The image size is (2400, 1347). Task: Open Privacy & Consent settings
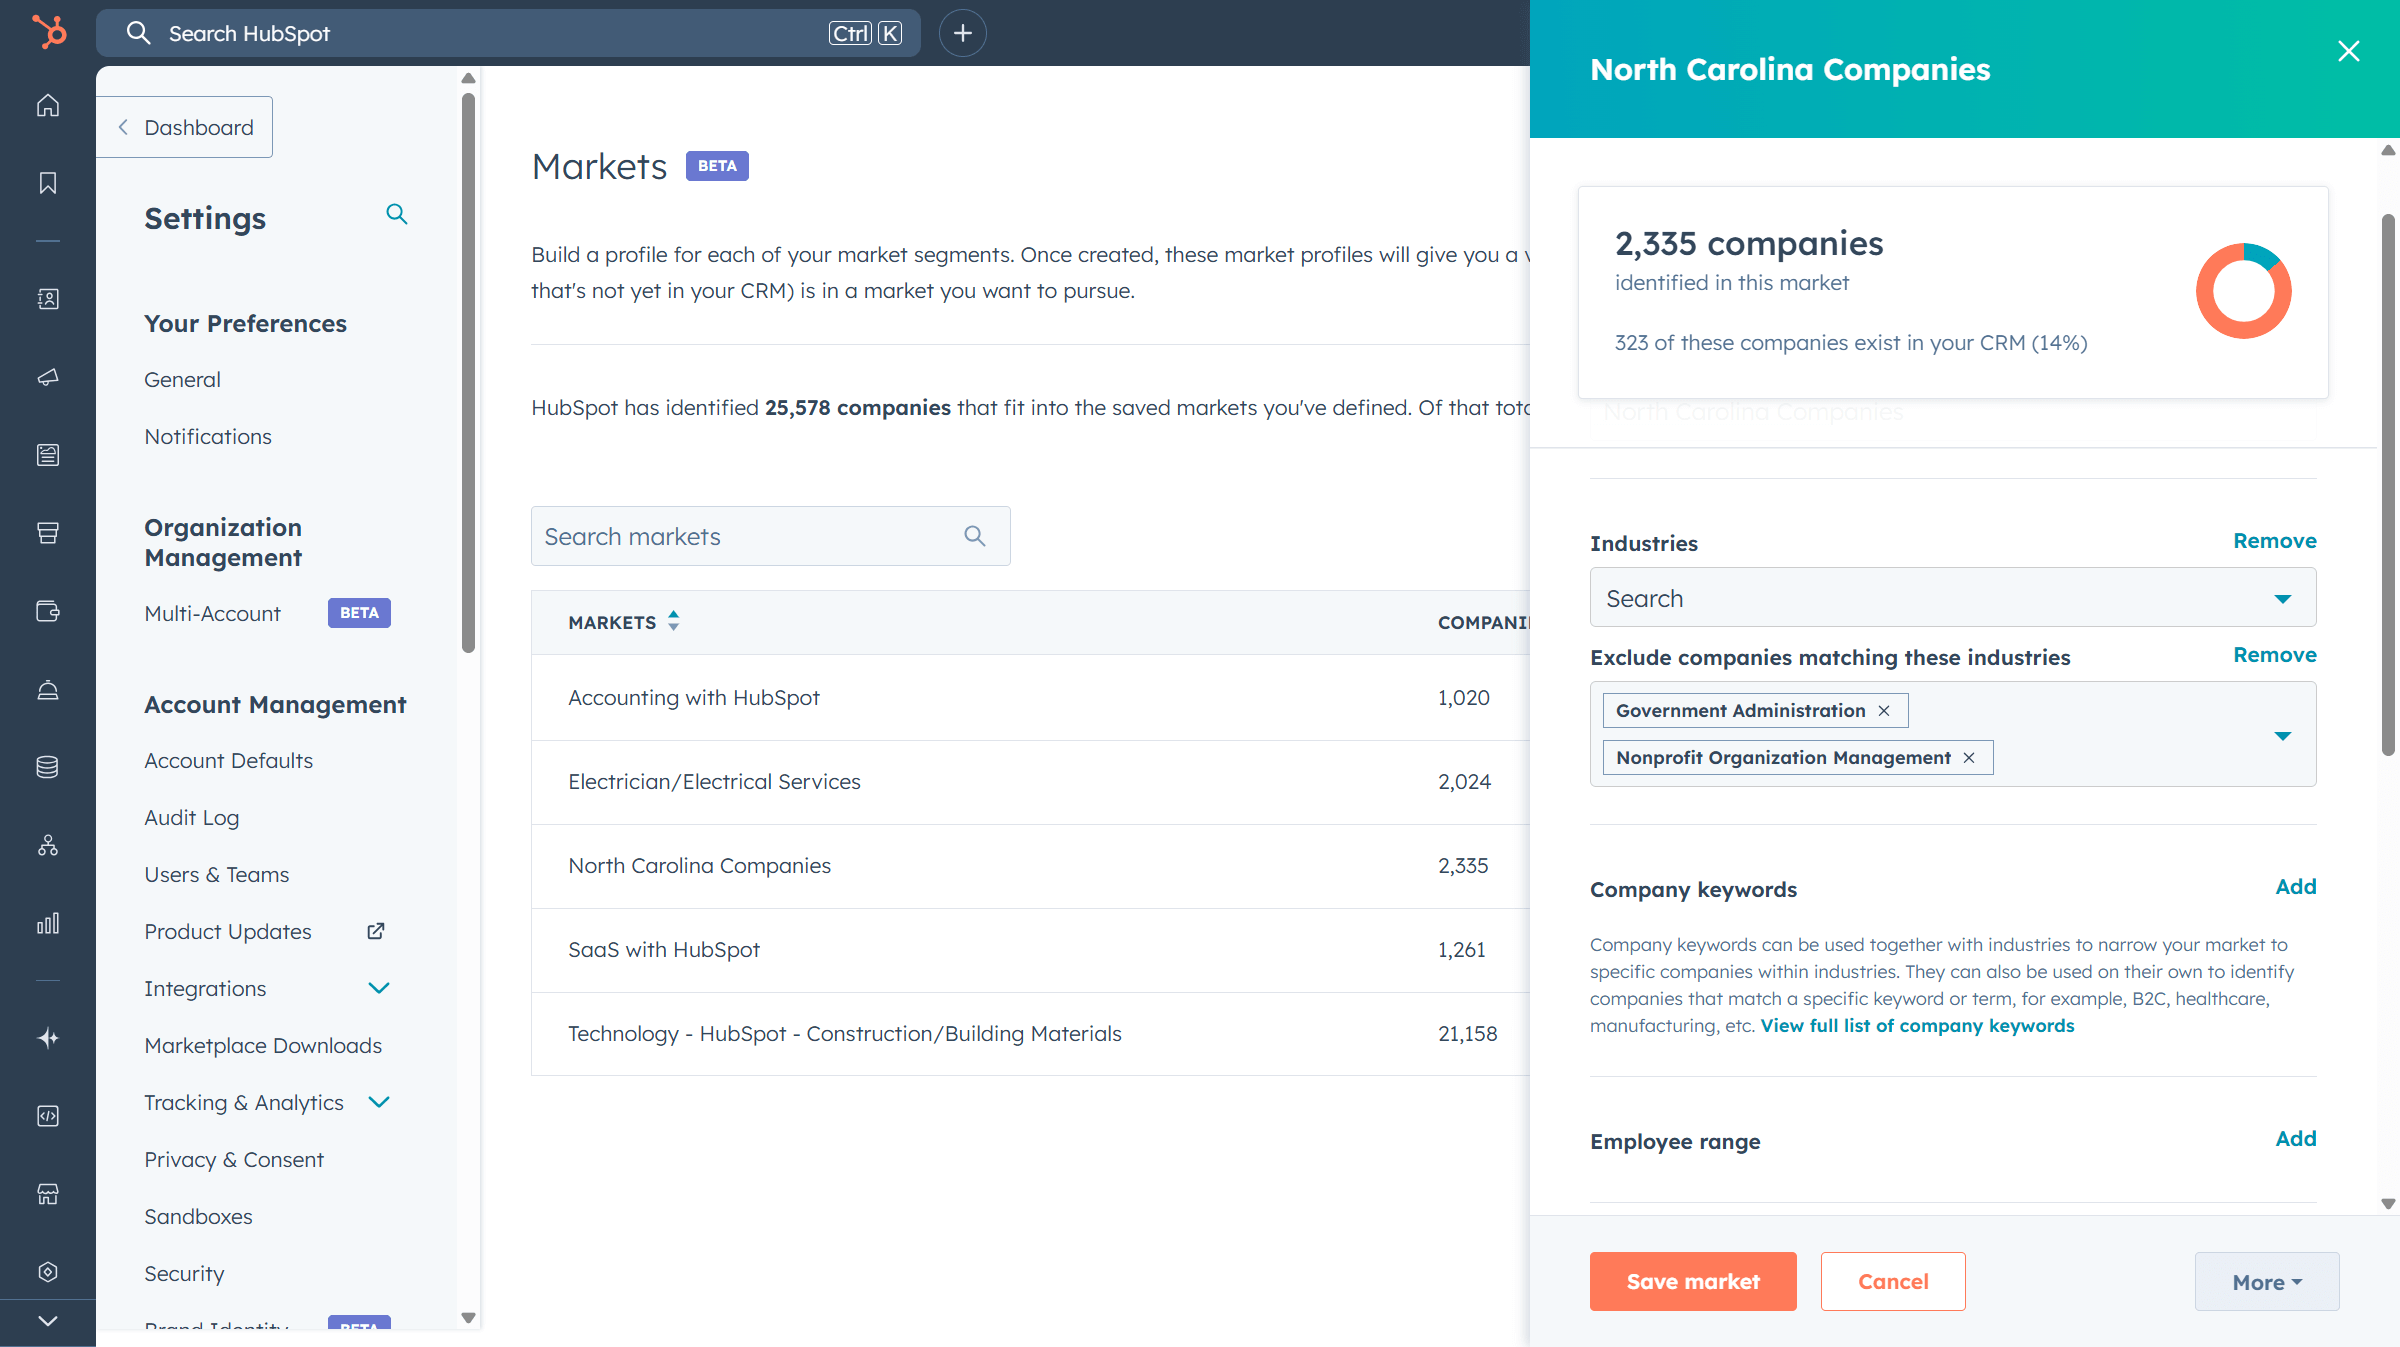(234, 1160)
